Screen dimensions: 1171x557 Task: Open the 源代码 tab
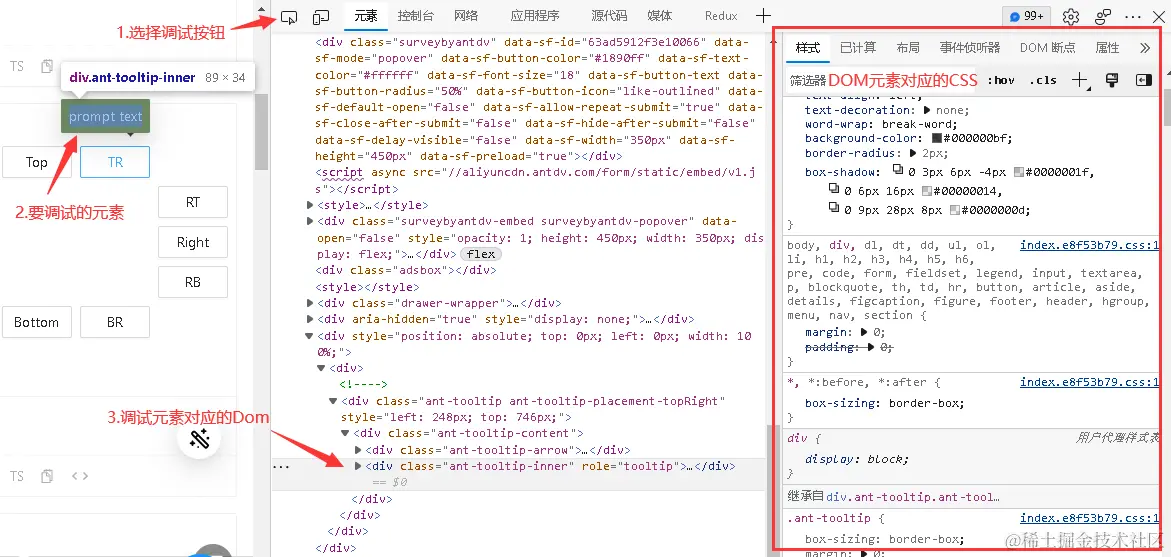click(609, 16)
